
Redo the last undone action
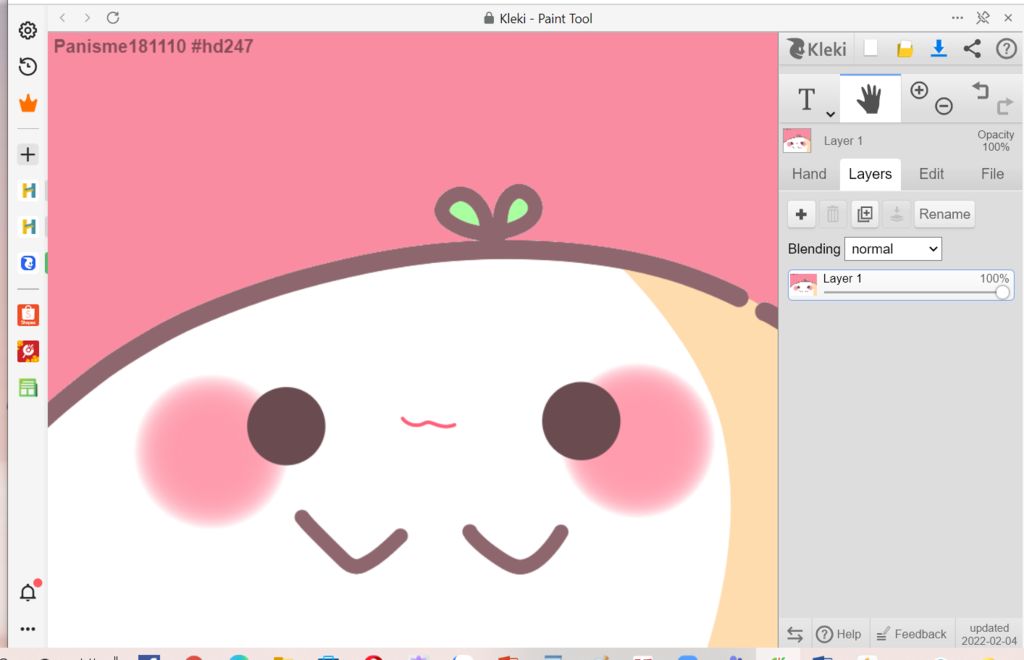[x=1004, y=106]
